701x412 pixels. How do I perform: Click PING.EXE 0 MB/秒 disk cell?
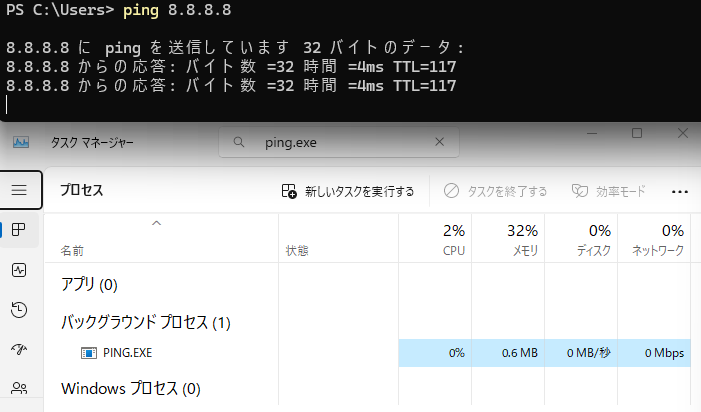point(581,353)
